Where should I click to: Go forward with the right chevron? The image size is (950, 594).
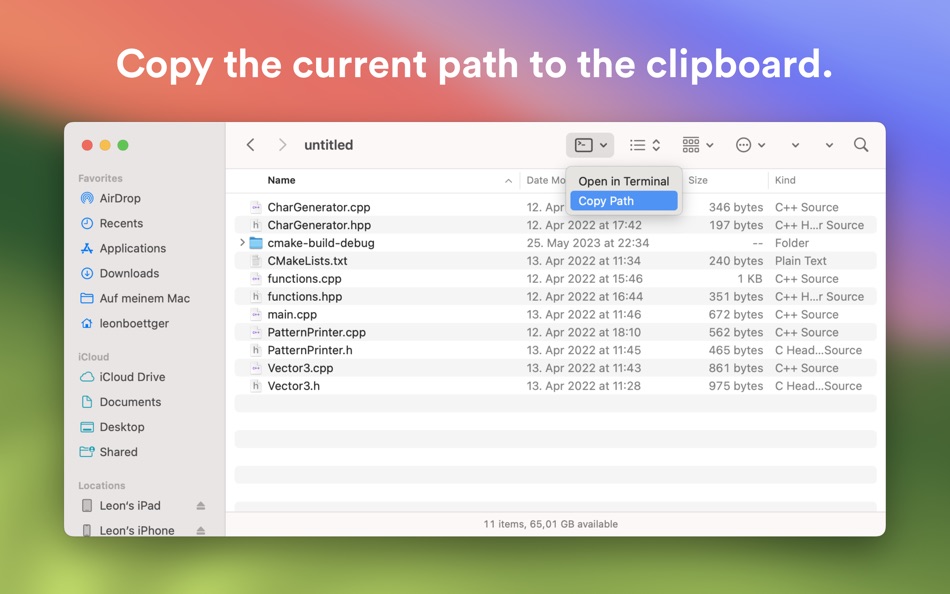(282, 145)
